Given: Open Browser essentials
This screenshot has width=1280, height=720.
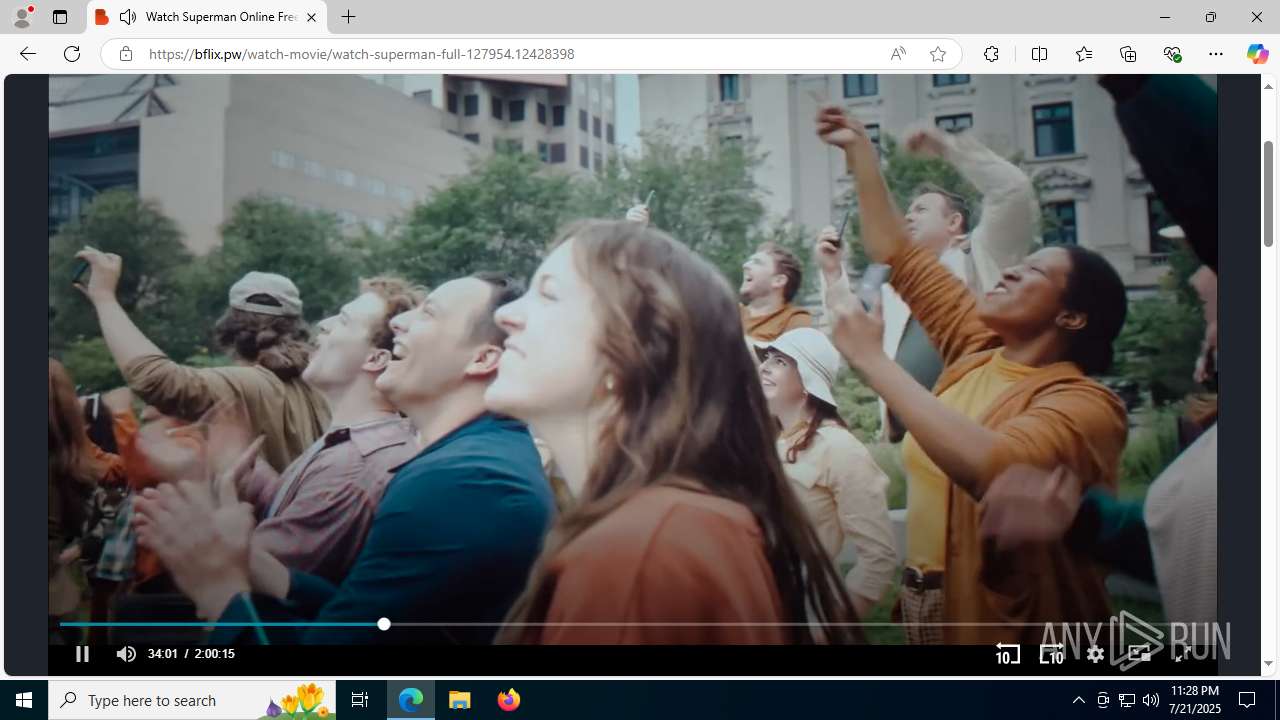Looking at the screenshot, I should (1172, 54).
